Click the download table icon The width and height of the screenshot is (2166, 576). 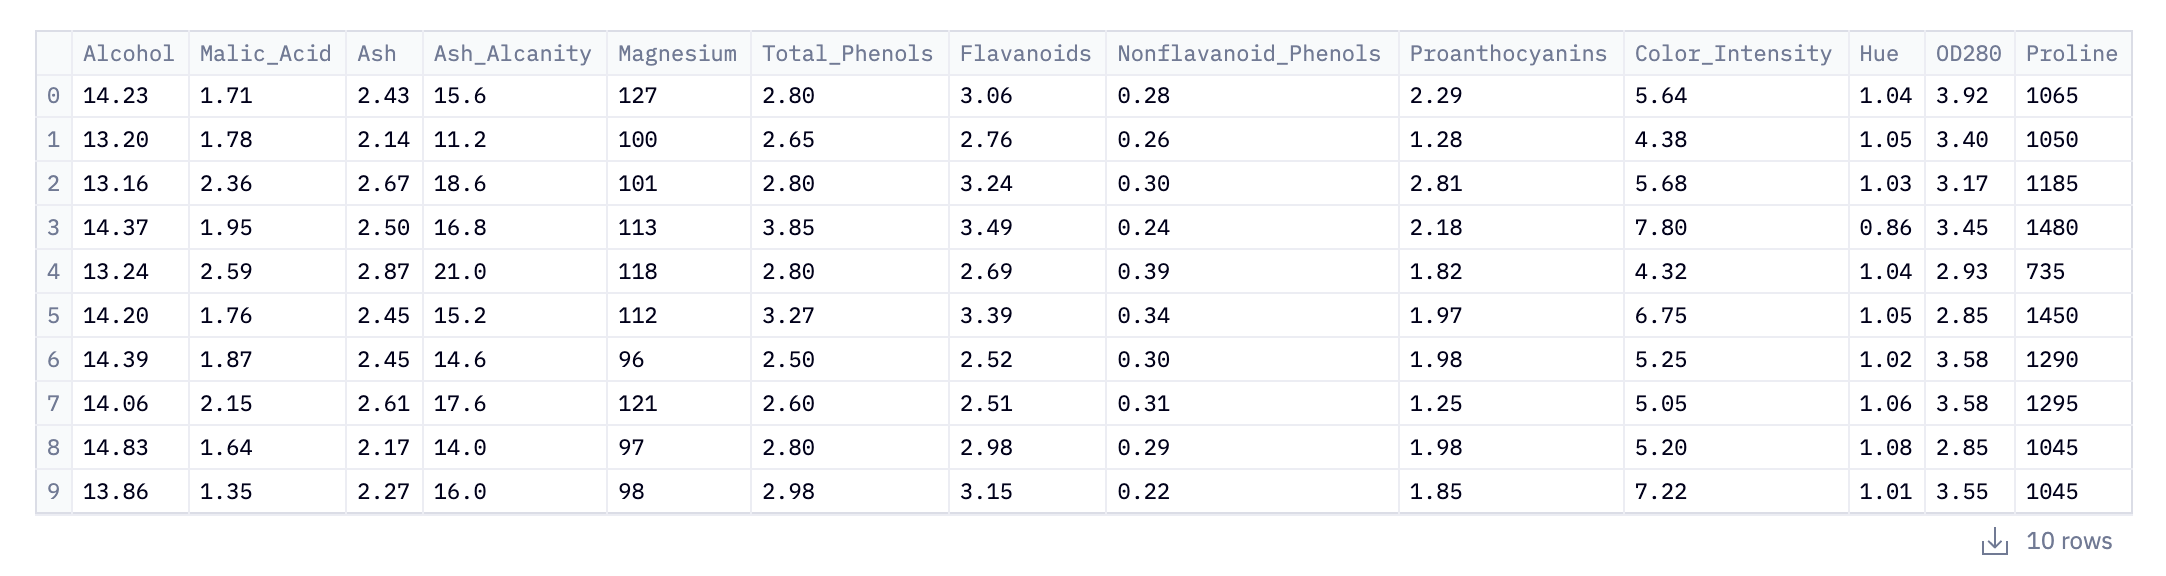1994,541
